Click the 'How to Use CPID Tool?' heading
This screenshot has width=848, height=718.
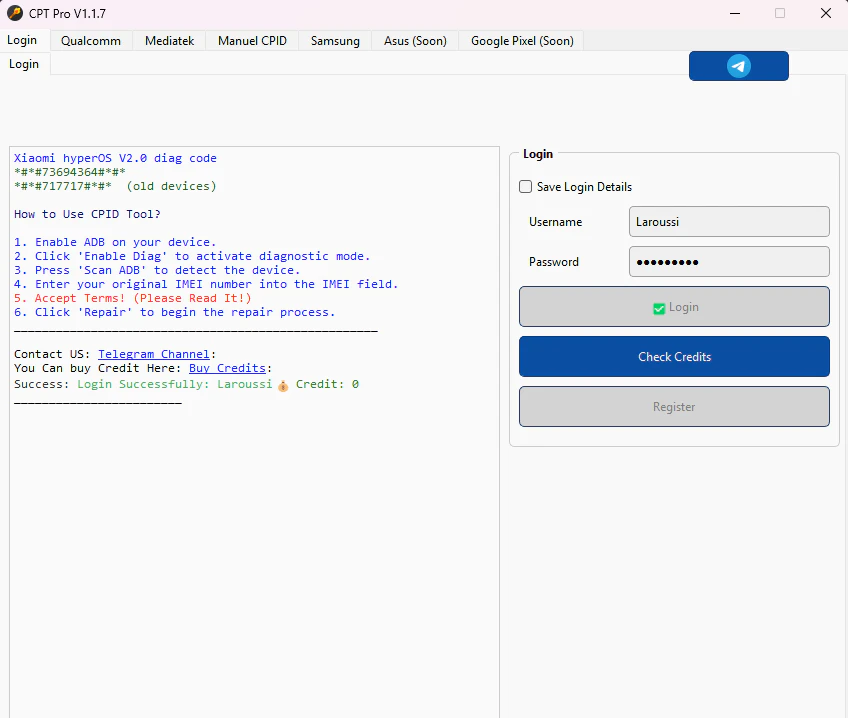pos(87,214)
